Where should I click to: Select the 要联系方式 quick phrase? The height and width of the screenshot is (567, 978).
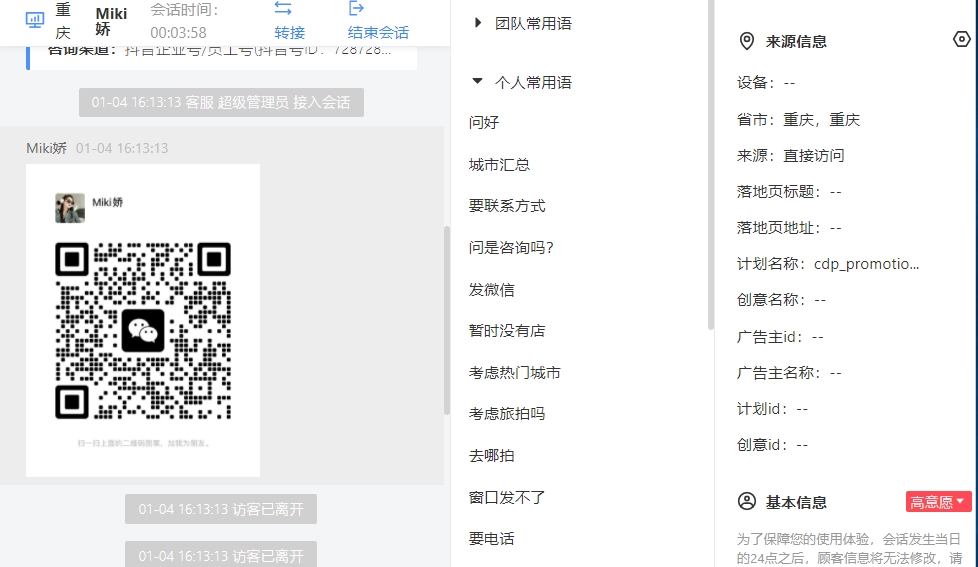[507, 206]
